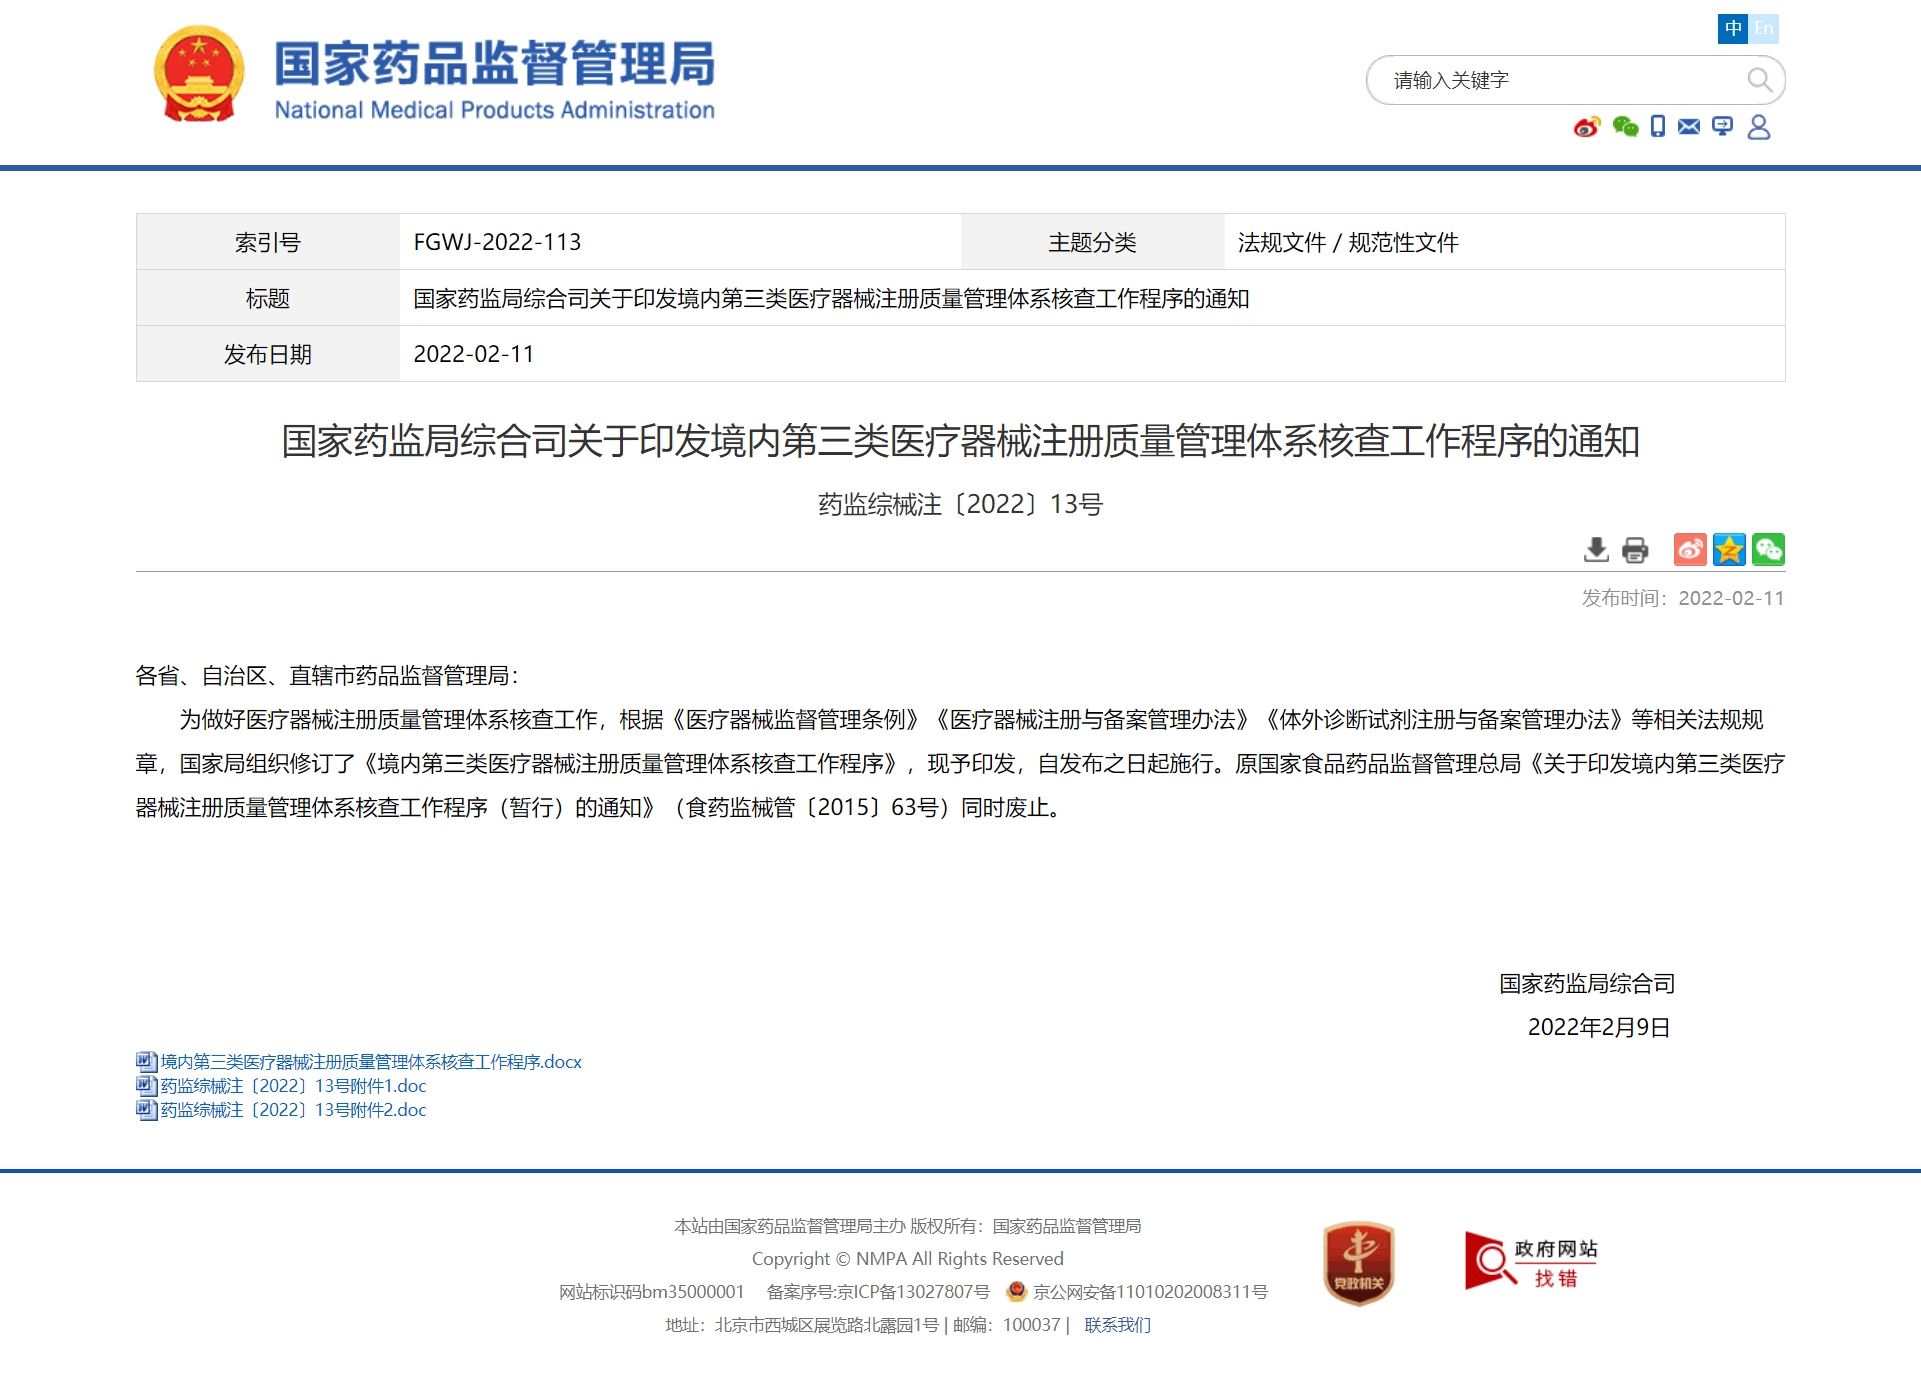The height and width of the screenshot is (1382, 1921).
Task: Switch language to 中
Action: click(x=1732, y=28)
